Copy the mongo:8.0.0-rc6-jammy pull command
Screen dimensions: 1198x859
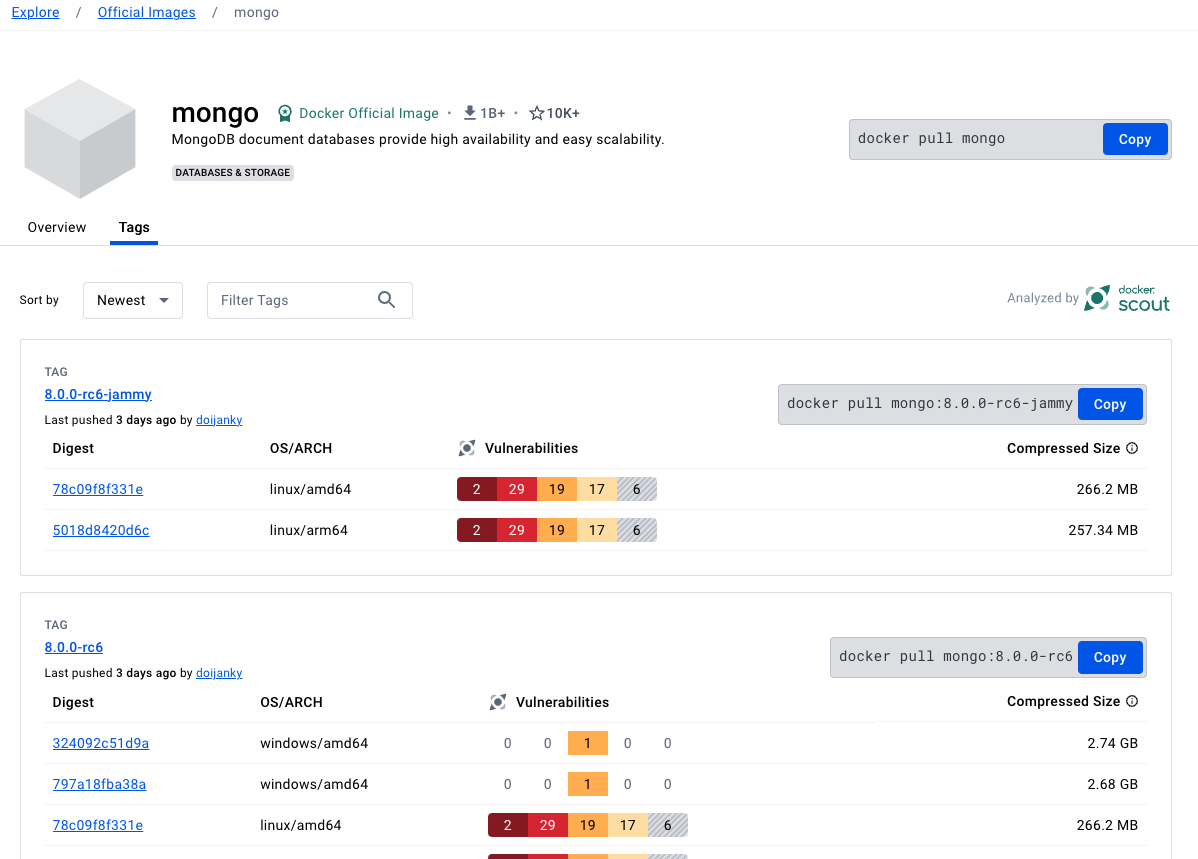pyautogui.click(x=1110, y=404)
